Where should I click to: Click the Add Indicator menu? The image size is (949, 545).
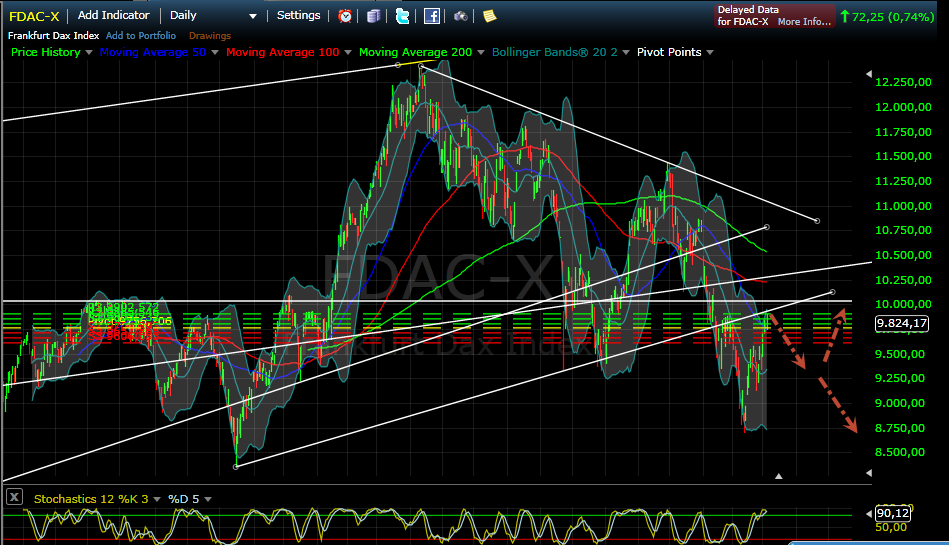click(114, 15)
